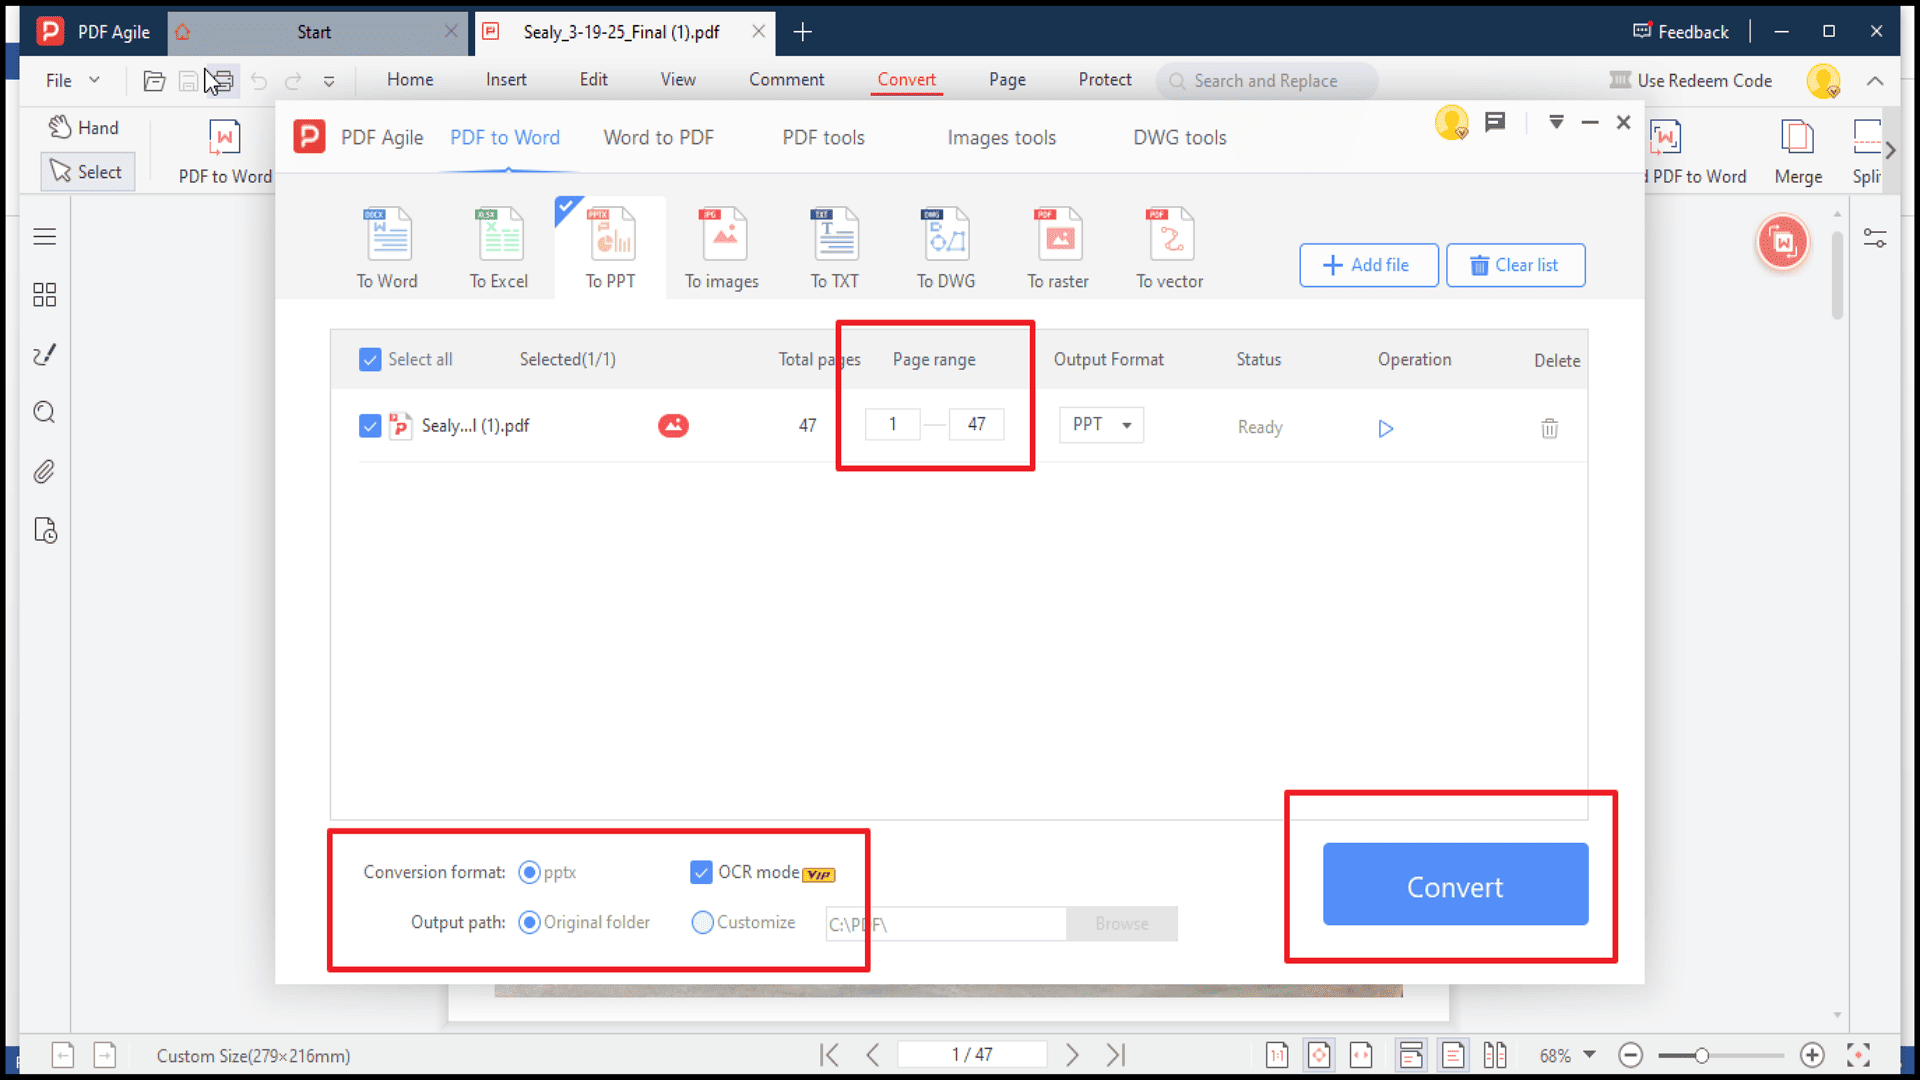This screenshot has width=1920, height=1080.
Task: Select the To images conversion icon
Action: pyautogui.click(x=722, y=247)
